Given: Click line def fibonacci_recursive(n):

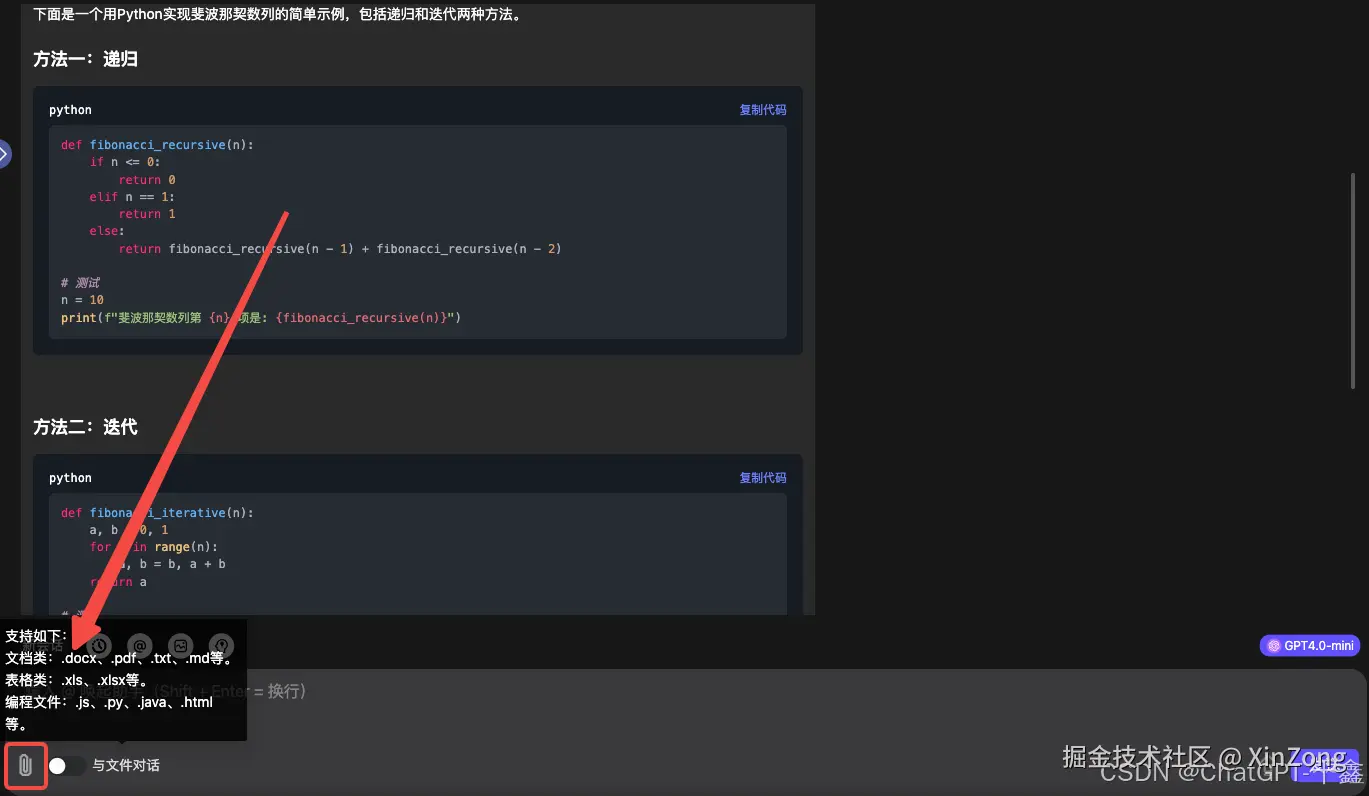Looking at the screenshot, I should click(157, 145).
